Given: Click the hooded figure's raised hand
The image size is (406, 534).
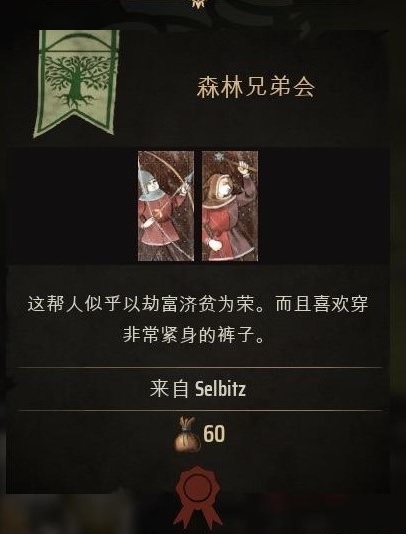Looking at the screenshot, I should click(244, 168).
